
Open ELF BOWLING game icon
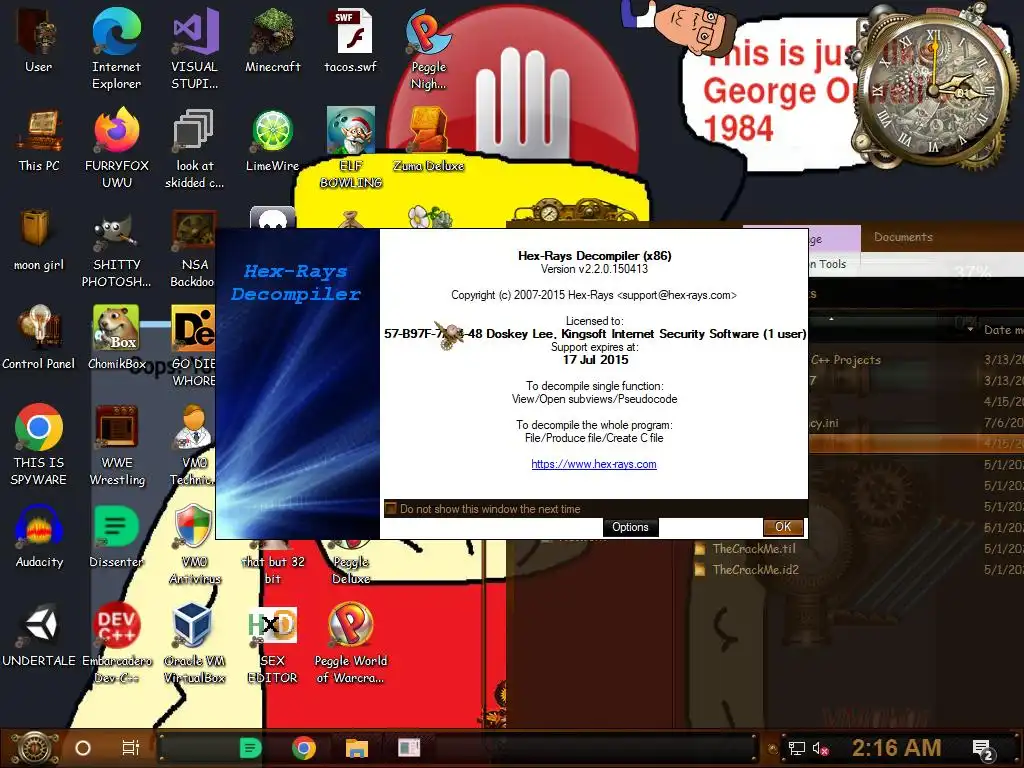(x=351, y=148)
